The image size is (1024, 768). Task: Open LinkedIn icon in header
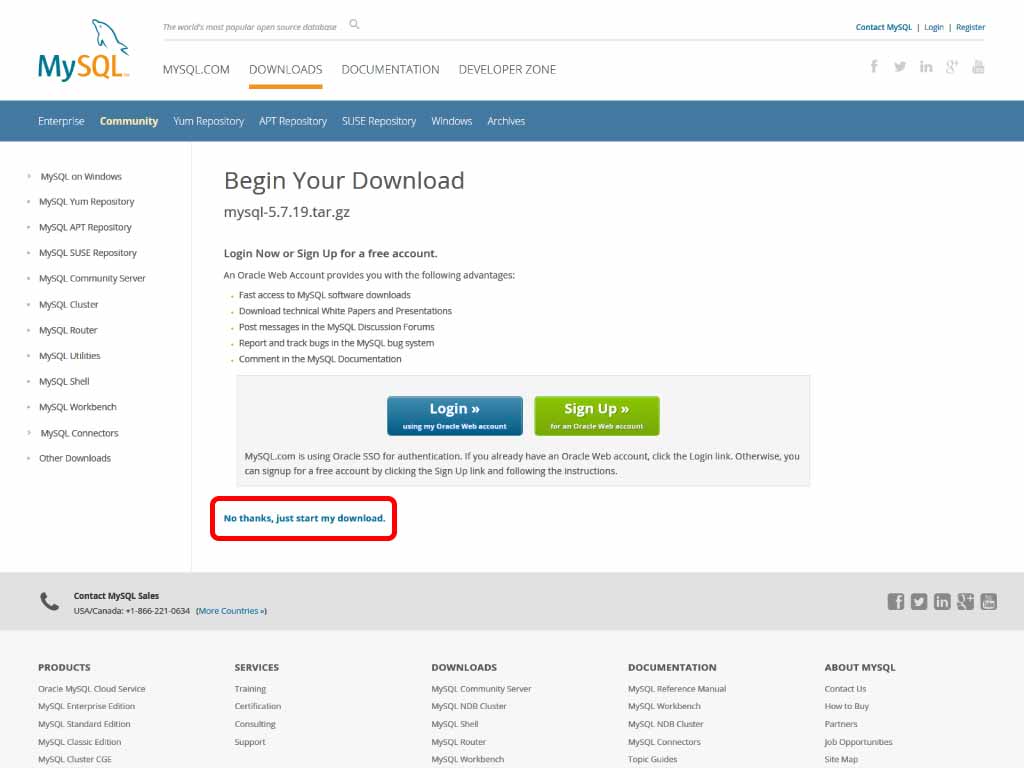(x=926, y=67)
